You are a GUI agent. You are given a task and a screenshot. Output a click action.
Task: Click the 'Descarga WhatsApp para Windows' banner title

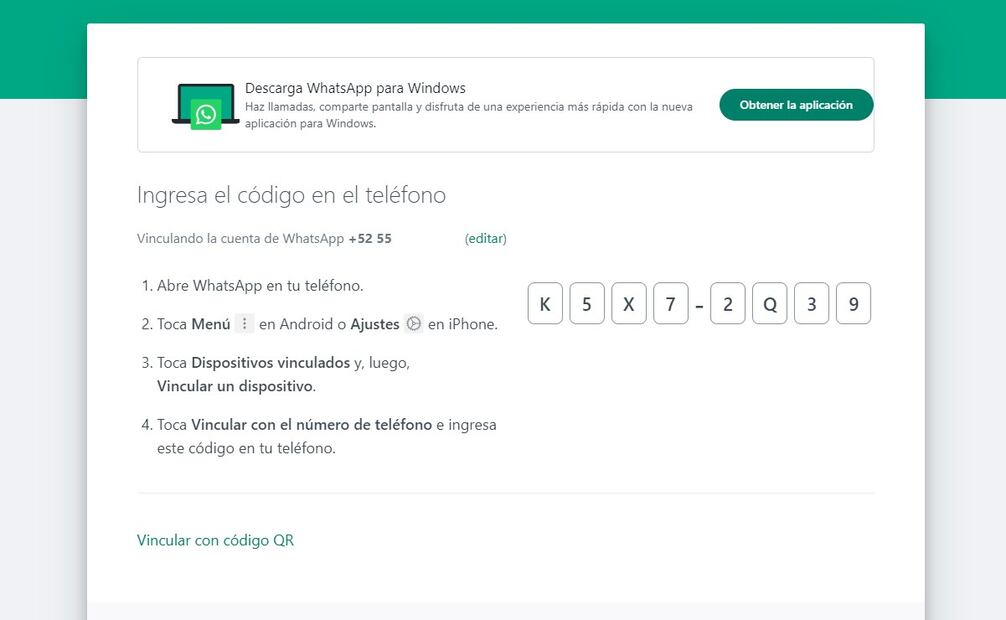355,88
